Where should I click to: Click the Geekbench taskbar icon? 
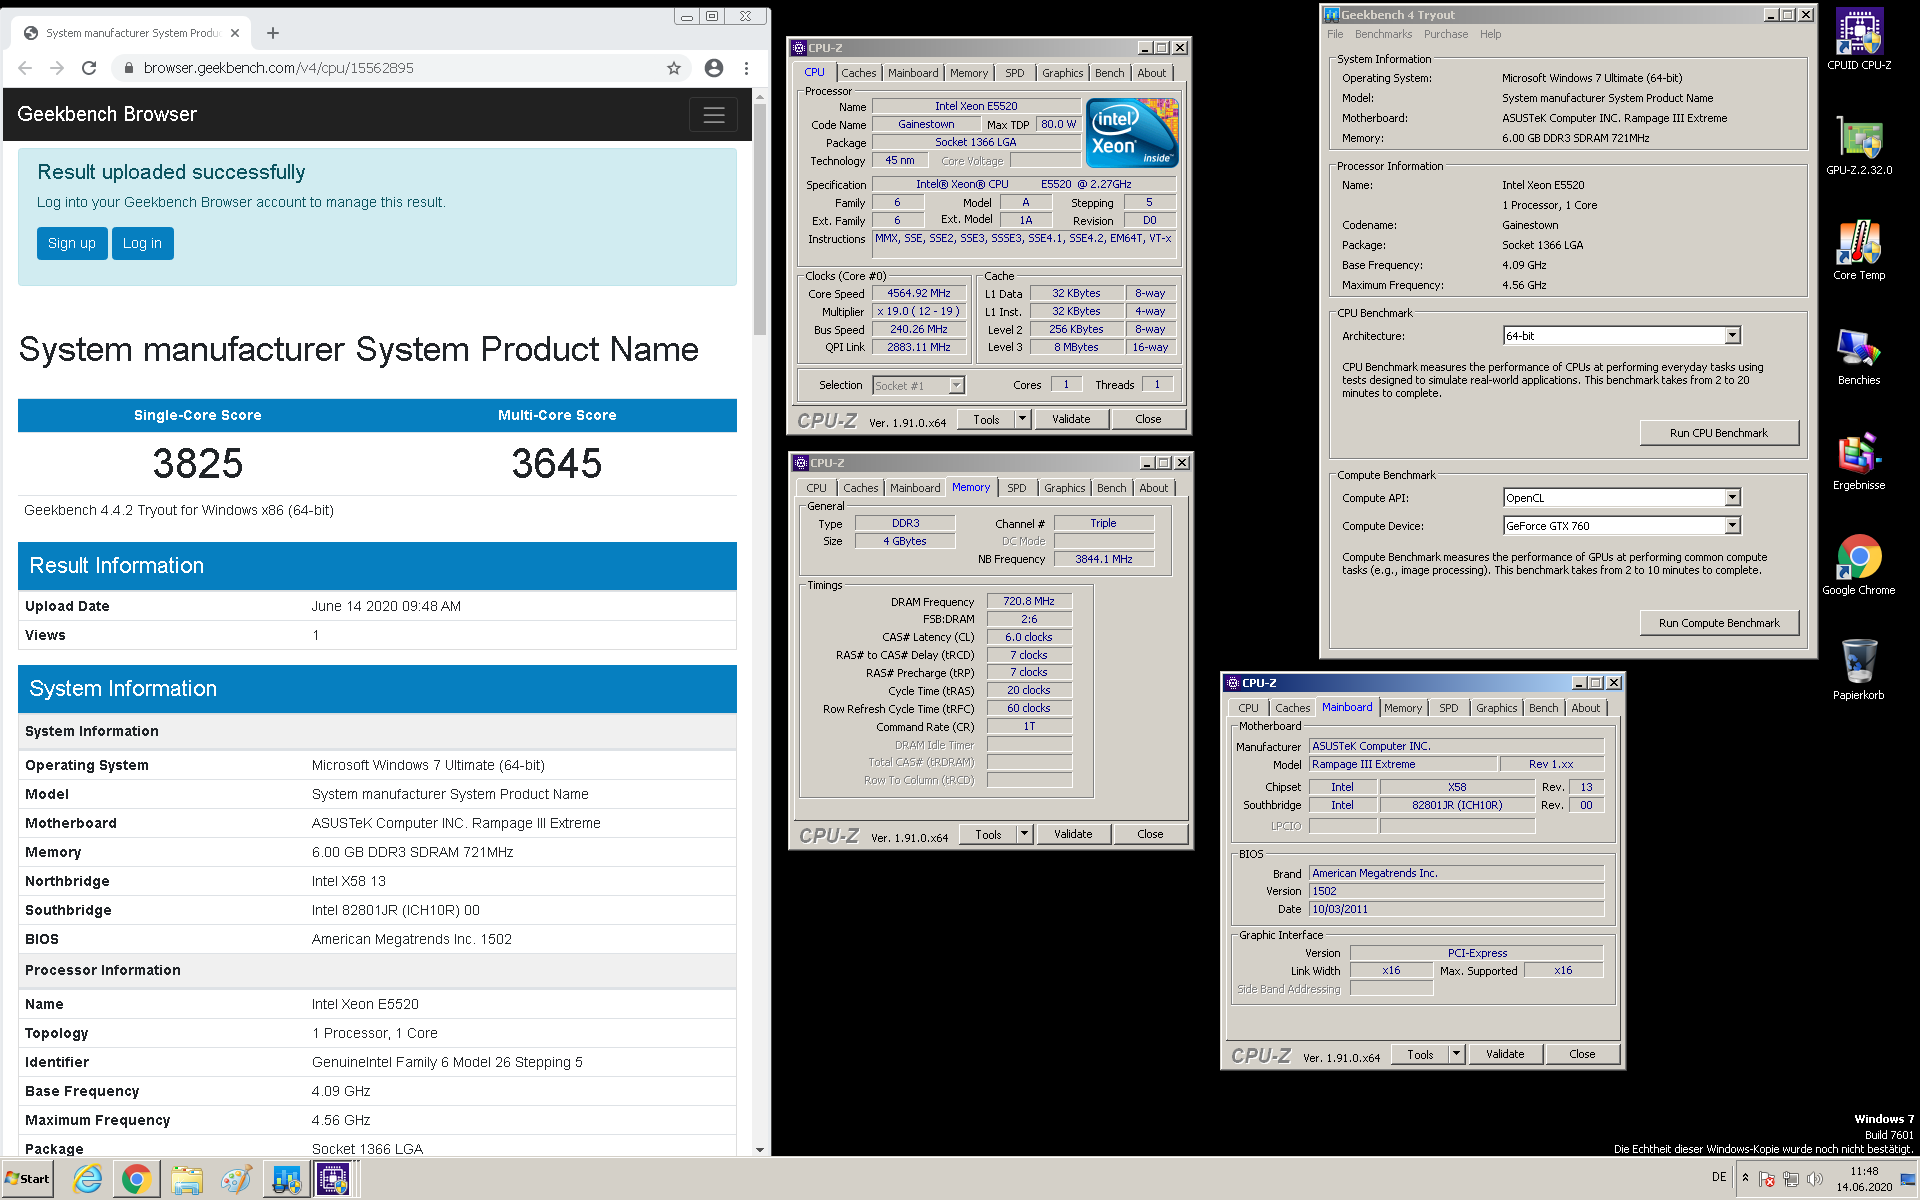point(286,1180)
